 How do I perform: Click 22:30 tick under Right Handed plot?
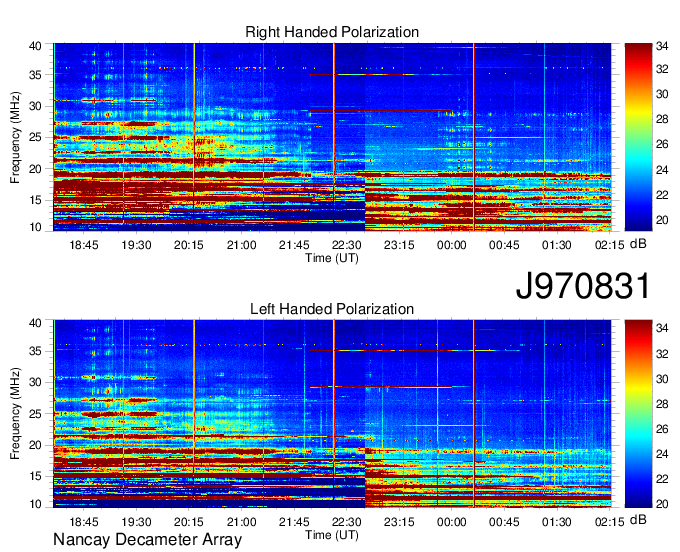pyautogui.click(x=347, y=245)
